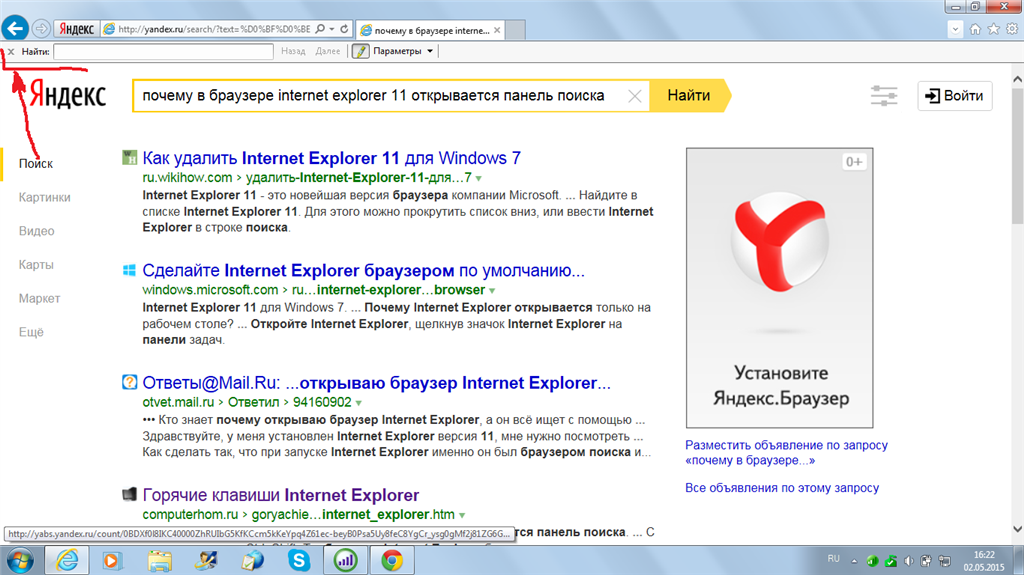Image resolution: width=1024 pixels, height=575 pixels.
Task: Click the volume speaker tray icon
Action: pos(908,561)
